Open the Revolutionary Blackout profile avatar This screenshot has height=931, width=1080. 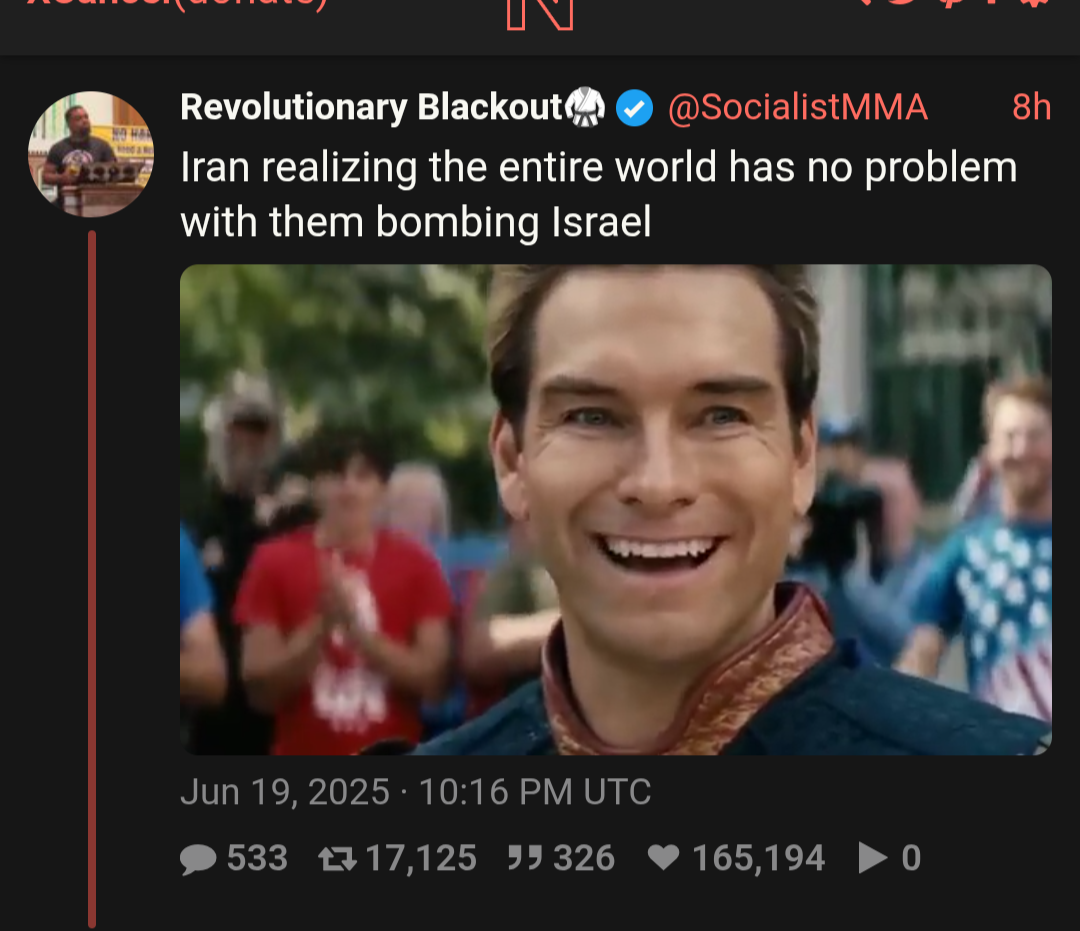pos(91,154)
